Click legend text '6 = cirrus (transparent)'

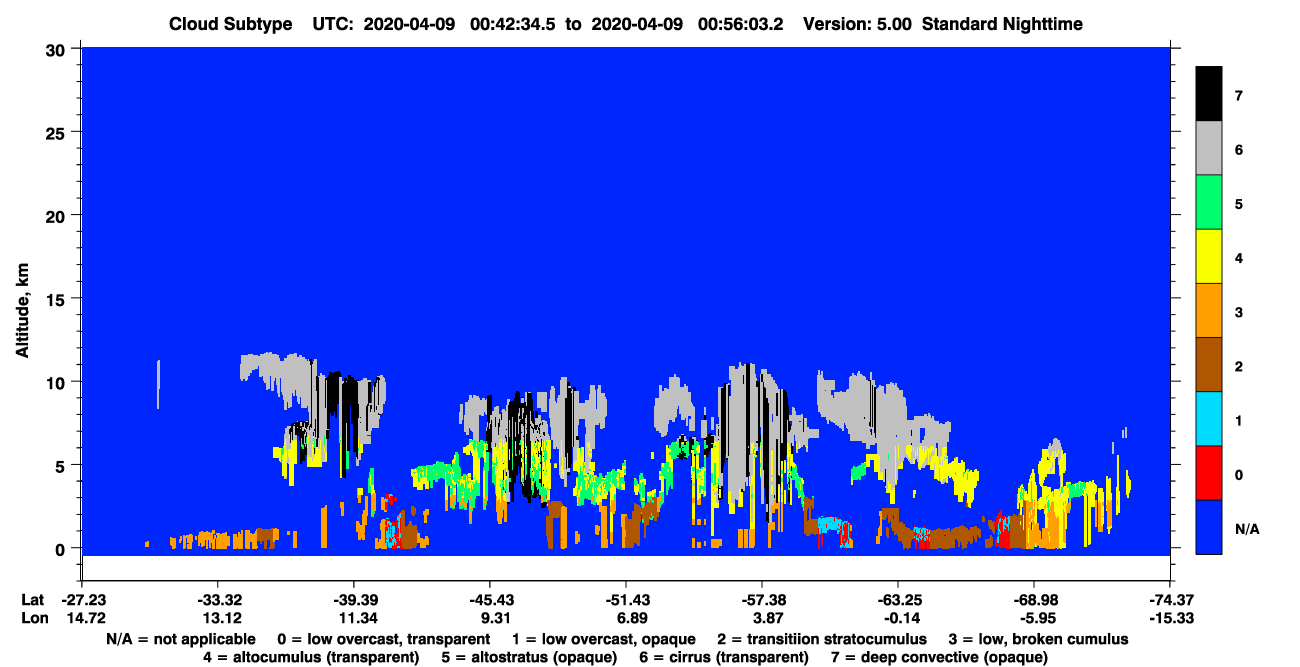point(723,657)
